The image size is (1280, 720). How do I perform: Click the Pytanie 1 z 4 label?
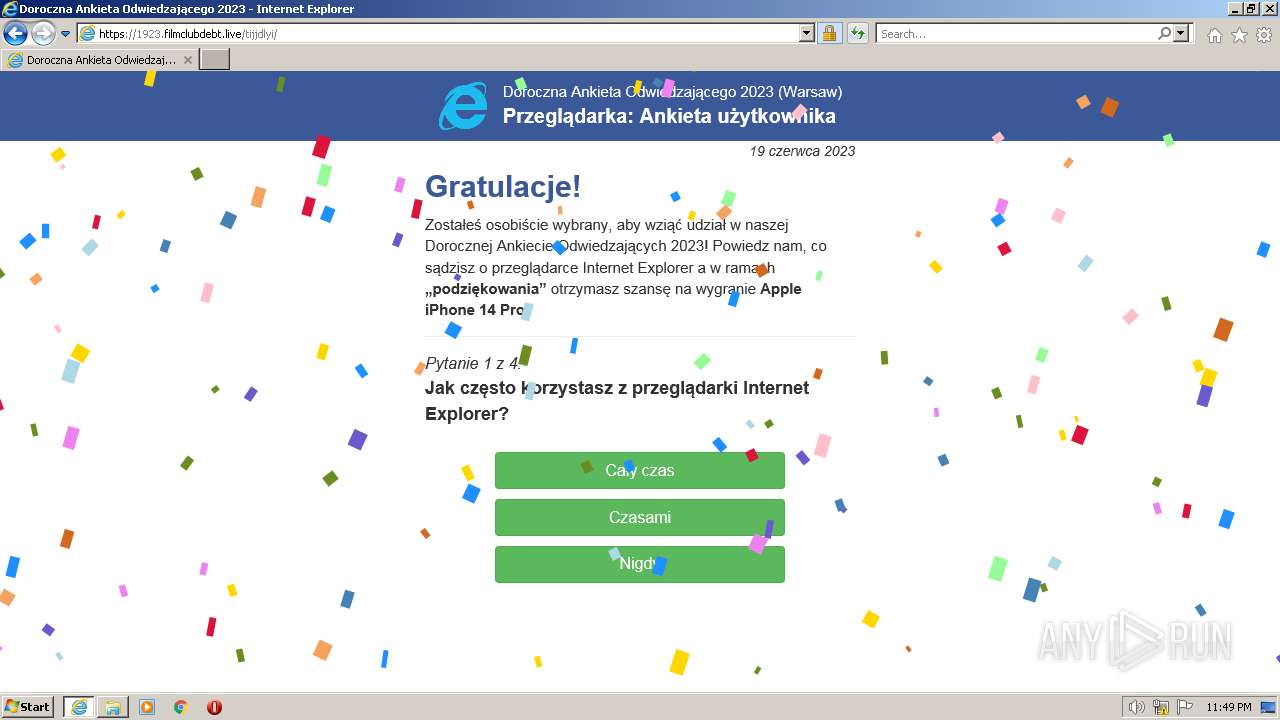(x=473, y=363)
